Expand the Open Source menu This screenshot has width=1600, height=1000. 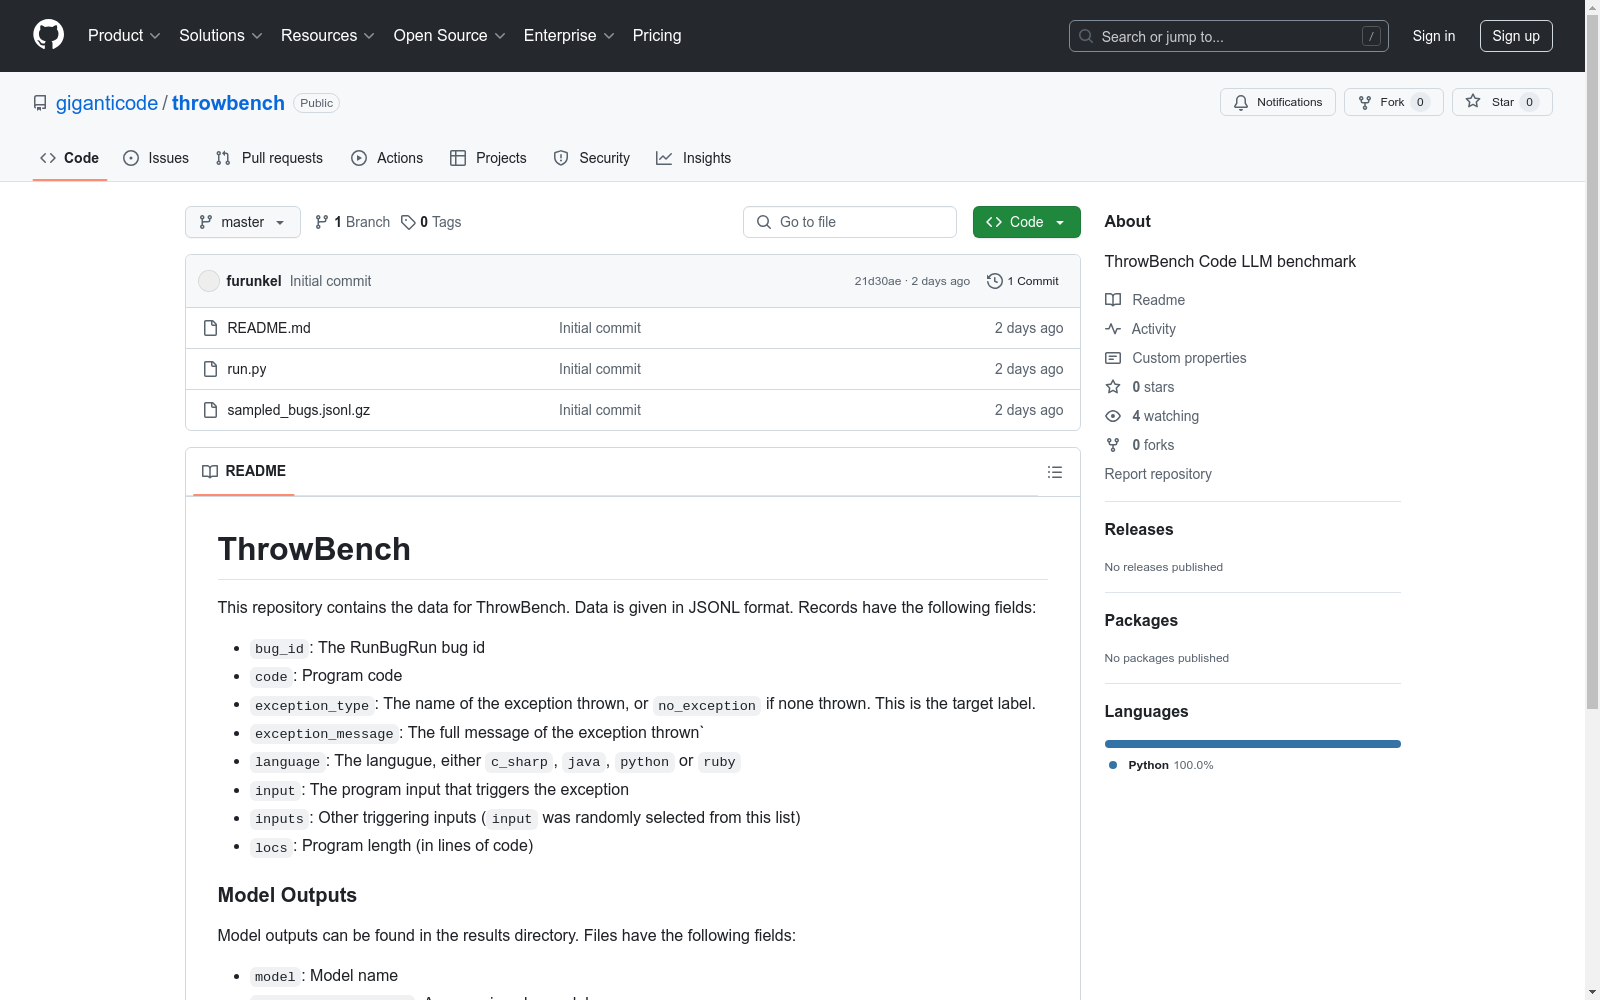pos(450,35)
